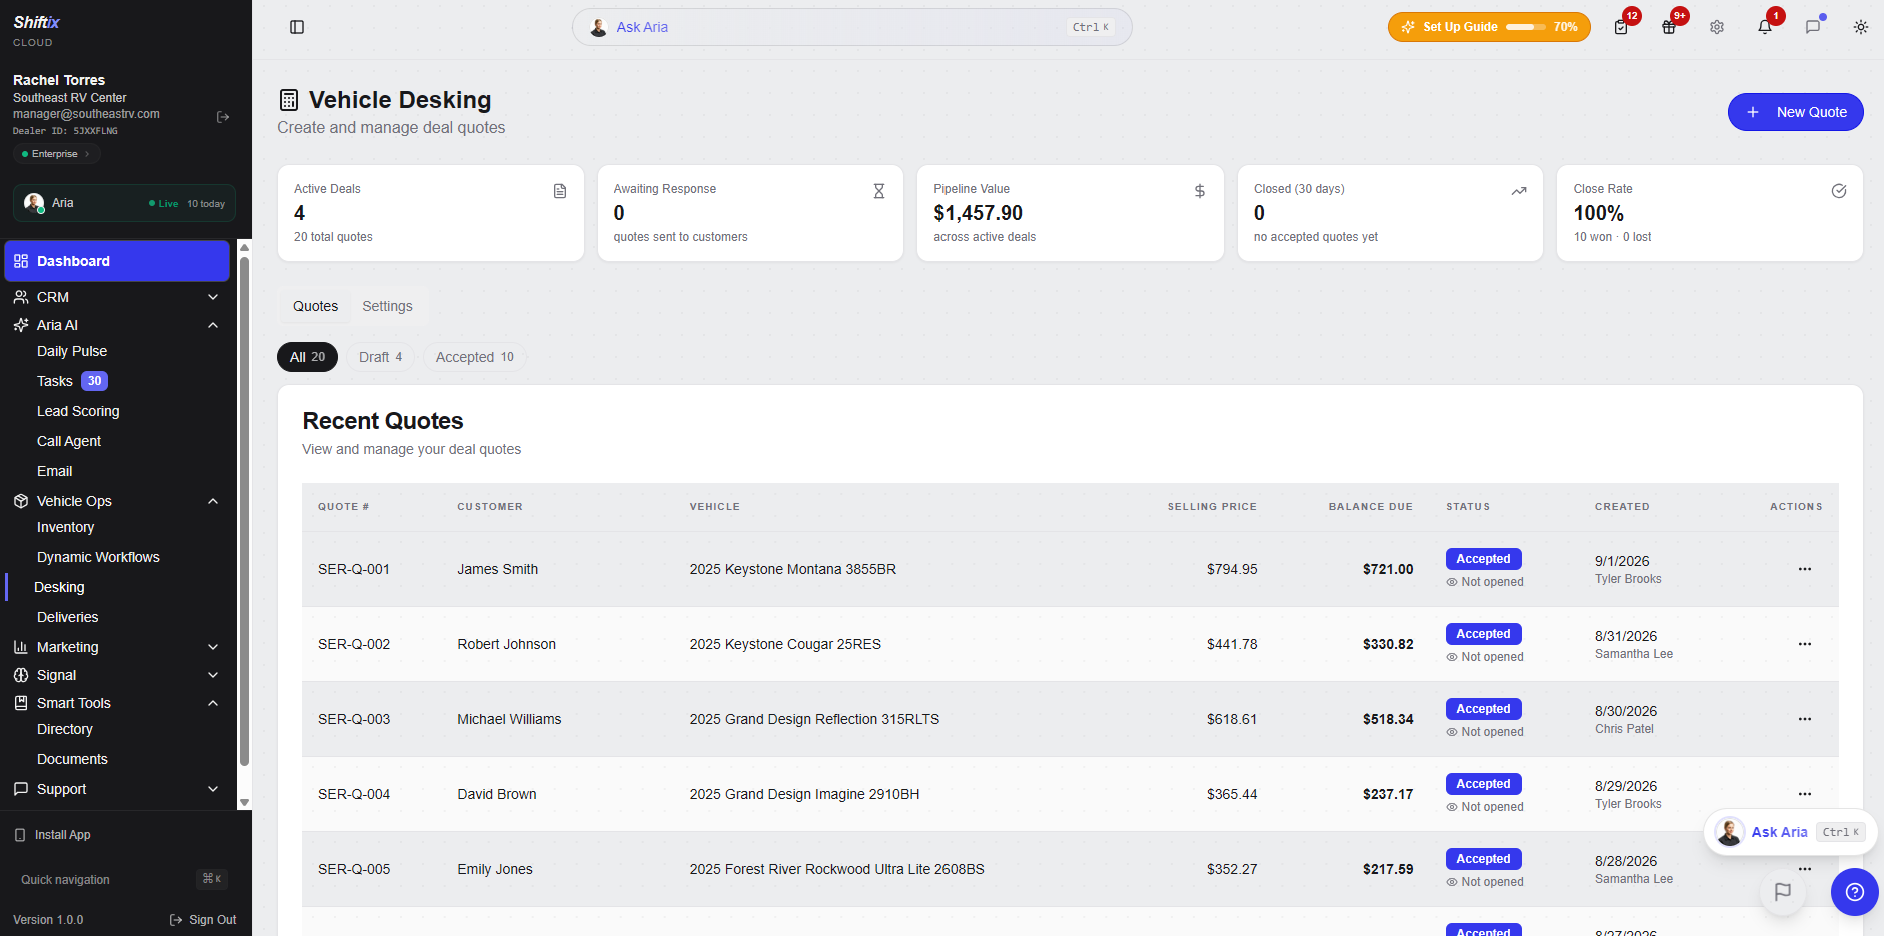The width and height of the screenshot is (1884, 936).
Task: Open the gift icon with 9+ badge
Action: 1669,27
